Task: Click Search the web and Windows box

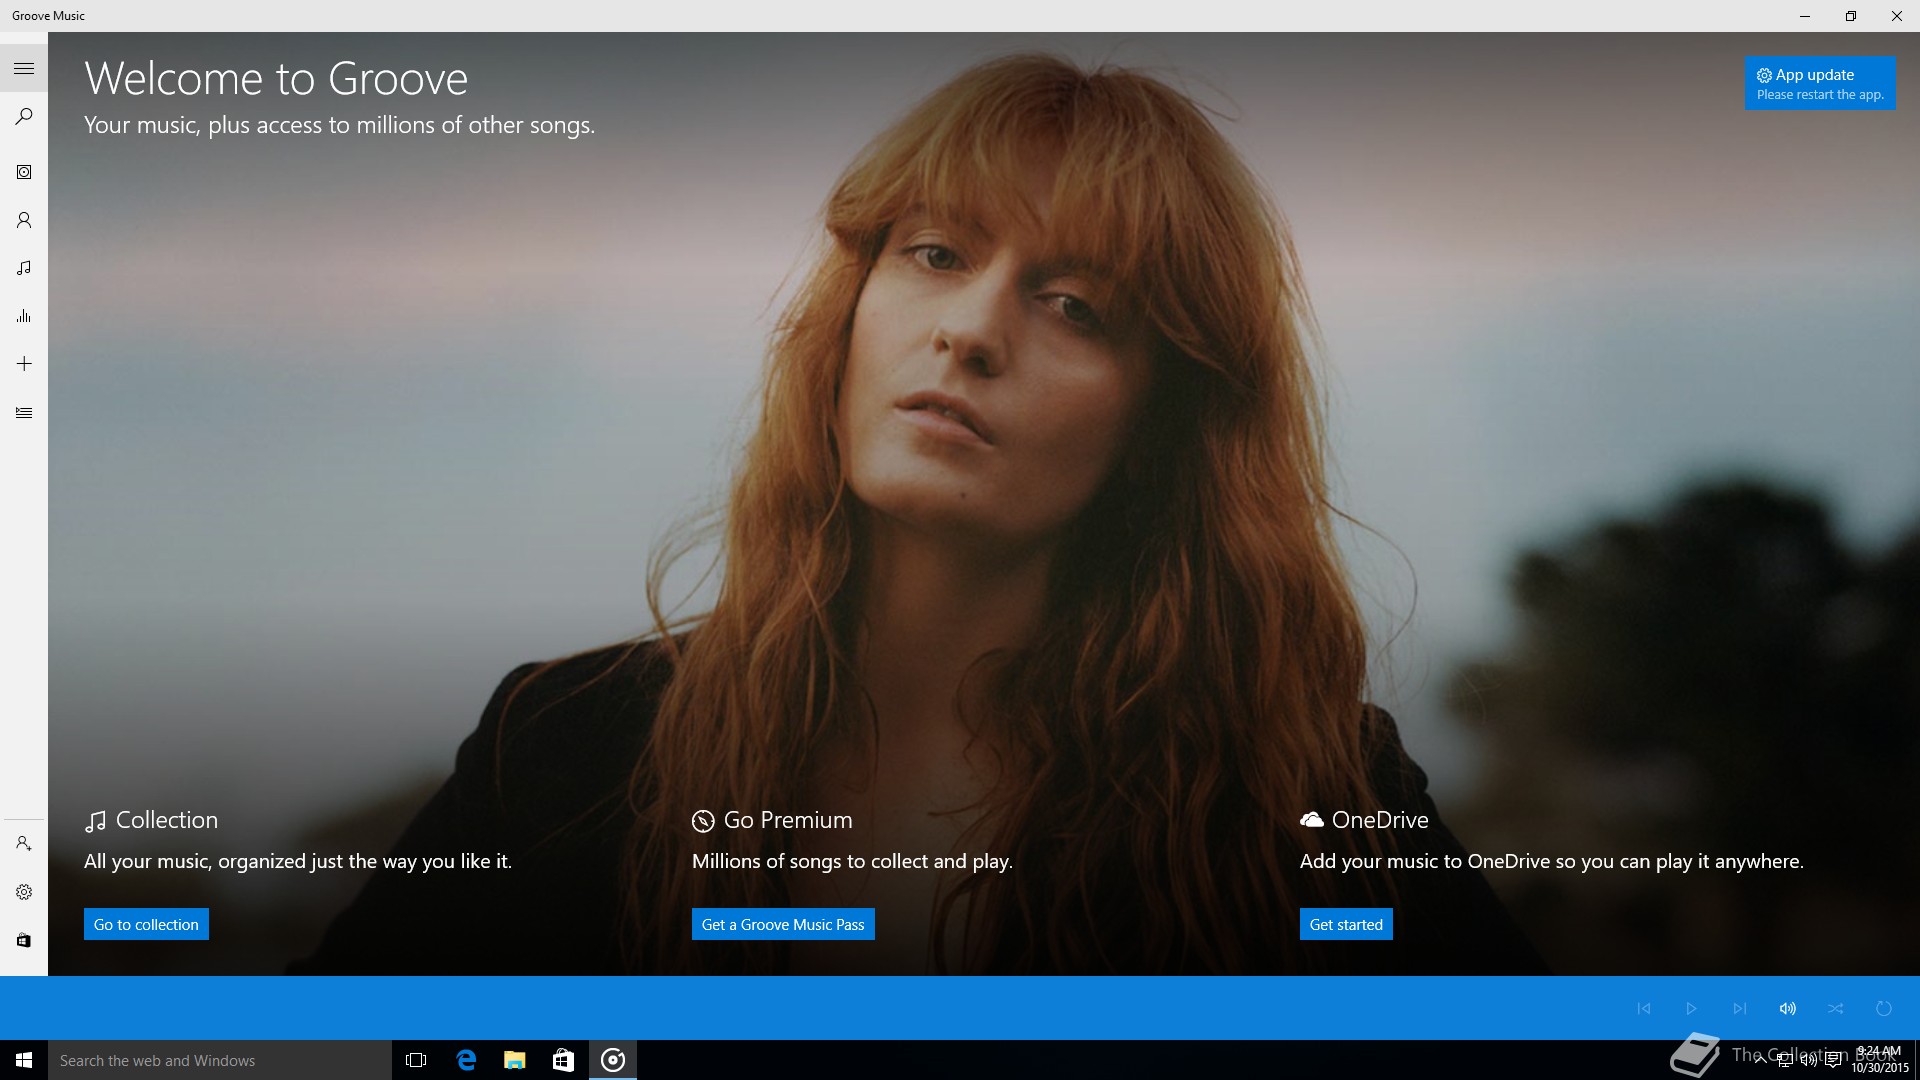Action: click(x=220, y=1060)
